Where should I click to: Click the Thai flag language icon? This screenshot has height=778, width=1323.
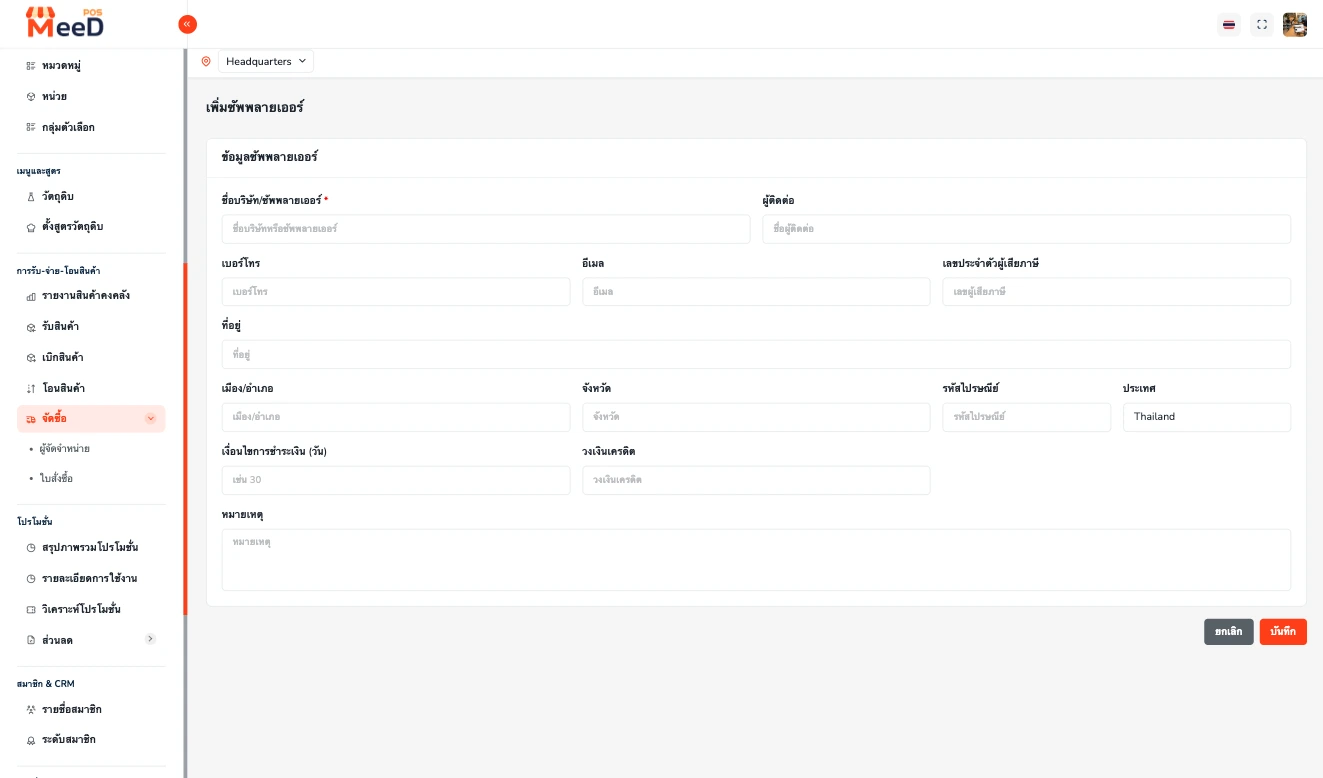[x=1229, y=25]
